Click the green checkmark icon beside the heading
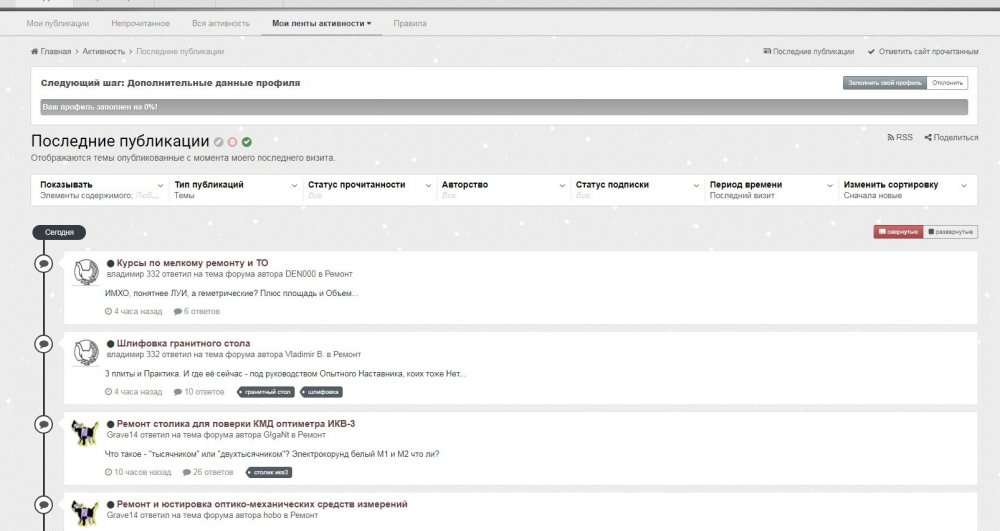Screen dimensions: 1000x531 pos(246,142)
